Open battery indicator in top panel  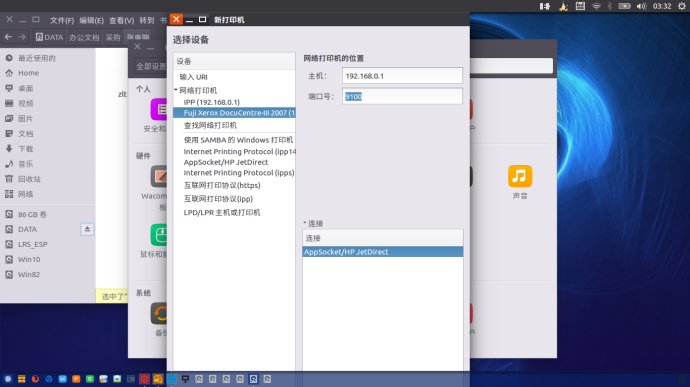pyautogui.click(x=624, y=6)
